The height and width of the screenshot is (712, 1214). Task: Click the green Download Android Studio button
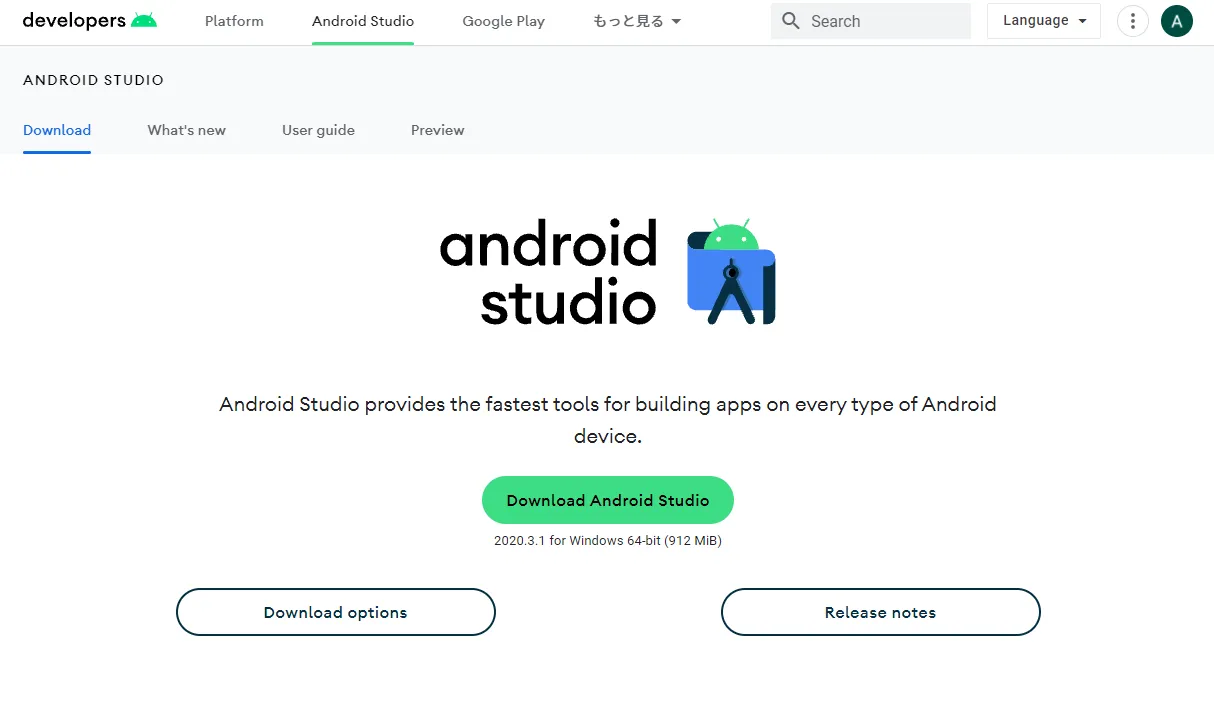click(x=607, y=500)
